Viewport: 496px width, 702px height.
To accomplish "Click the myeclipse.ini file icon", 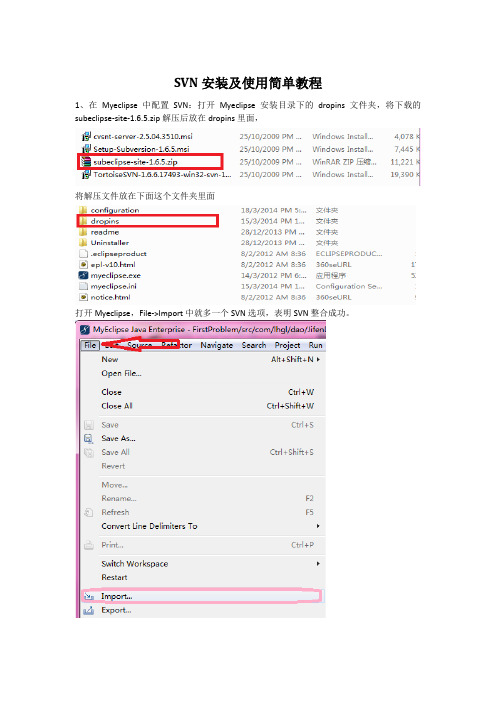I will click(83, 286).
